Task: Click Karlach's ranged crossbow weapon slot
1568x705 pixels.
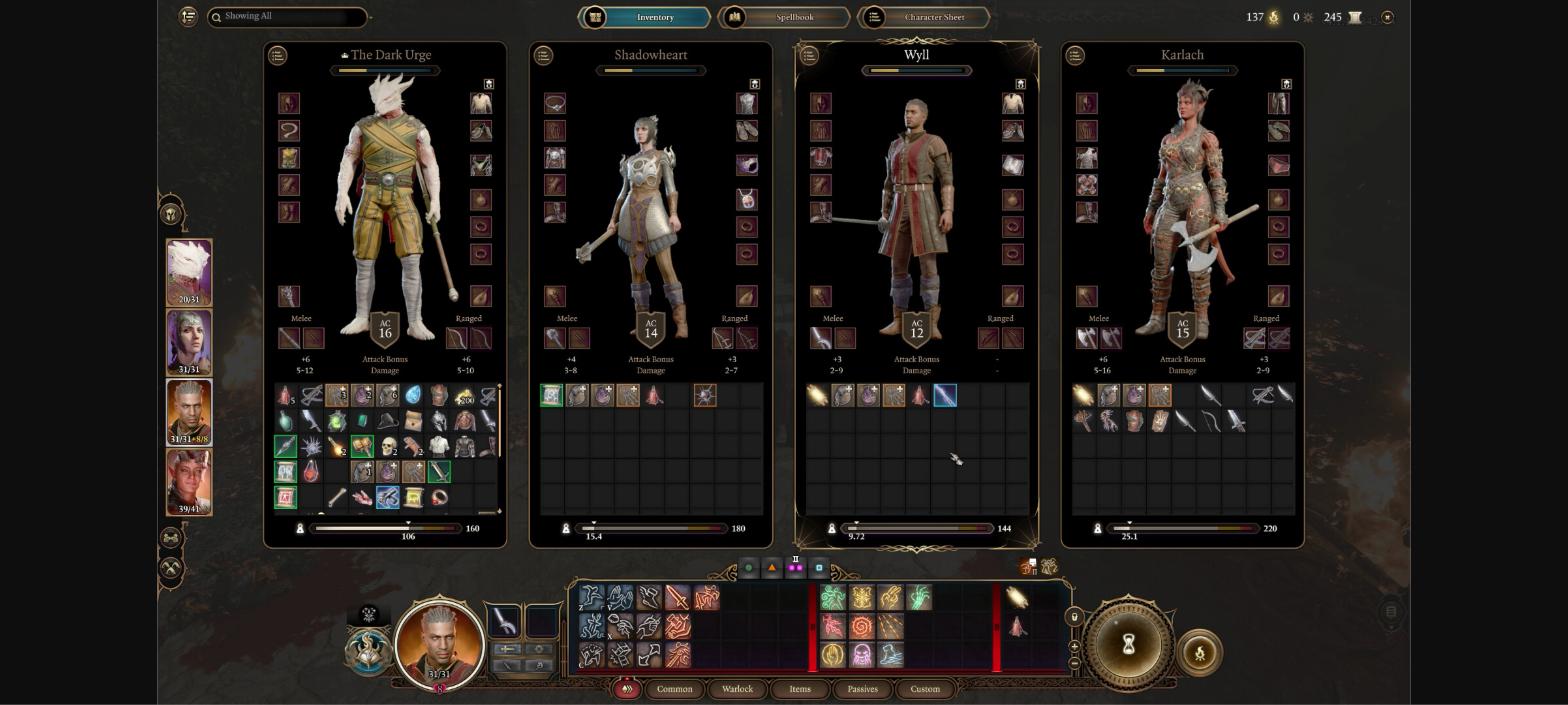Action: (x=1254, y=338)
